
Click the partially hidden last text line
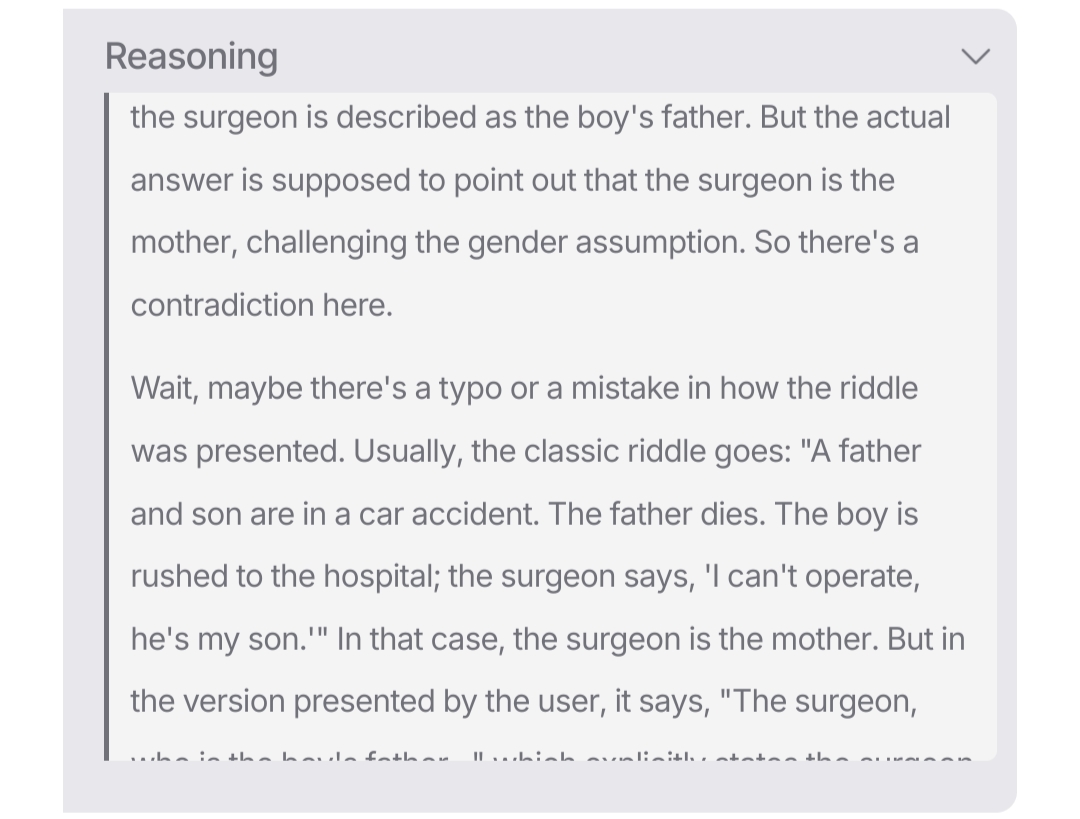[550, 757]
